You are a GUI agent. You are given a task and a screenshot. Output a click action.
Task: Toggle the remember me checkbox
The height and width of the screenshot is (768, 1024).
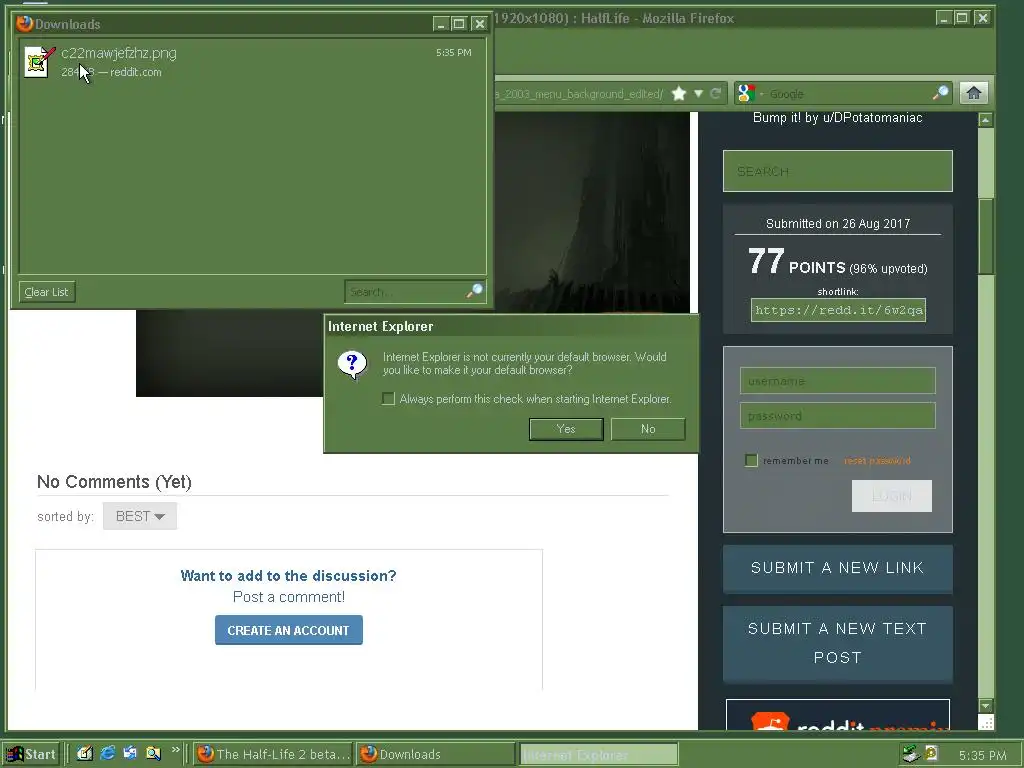click(x=752, y=460)
